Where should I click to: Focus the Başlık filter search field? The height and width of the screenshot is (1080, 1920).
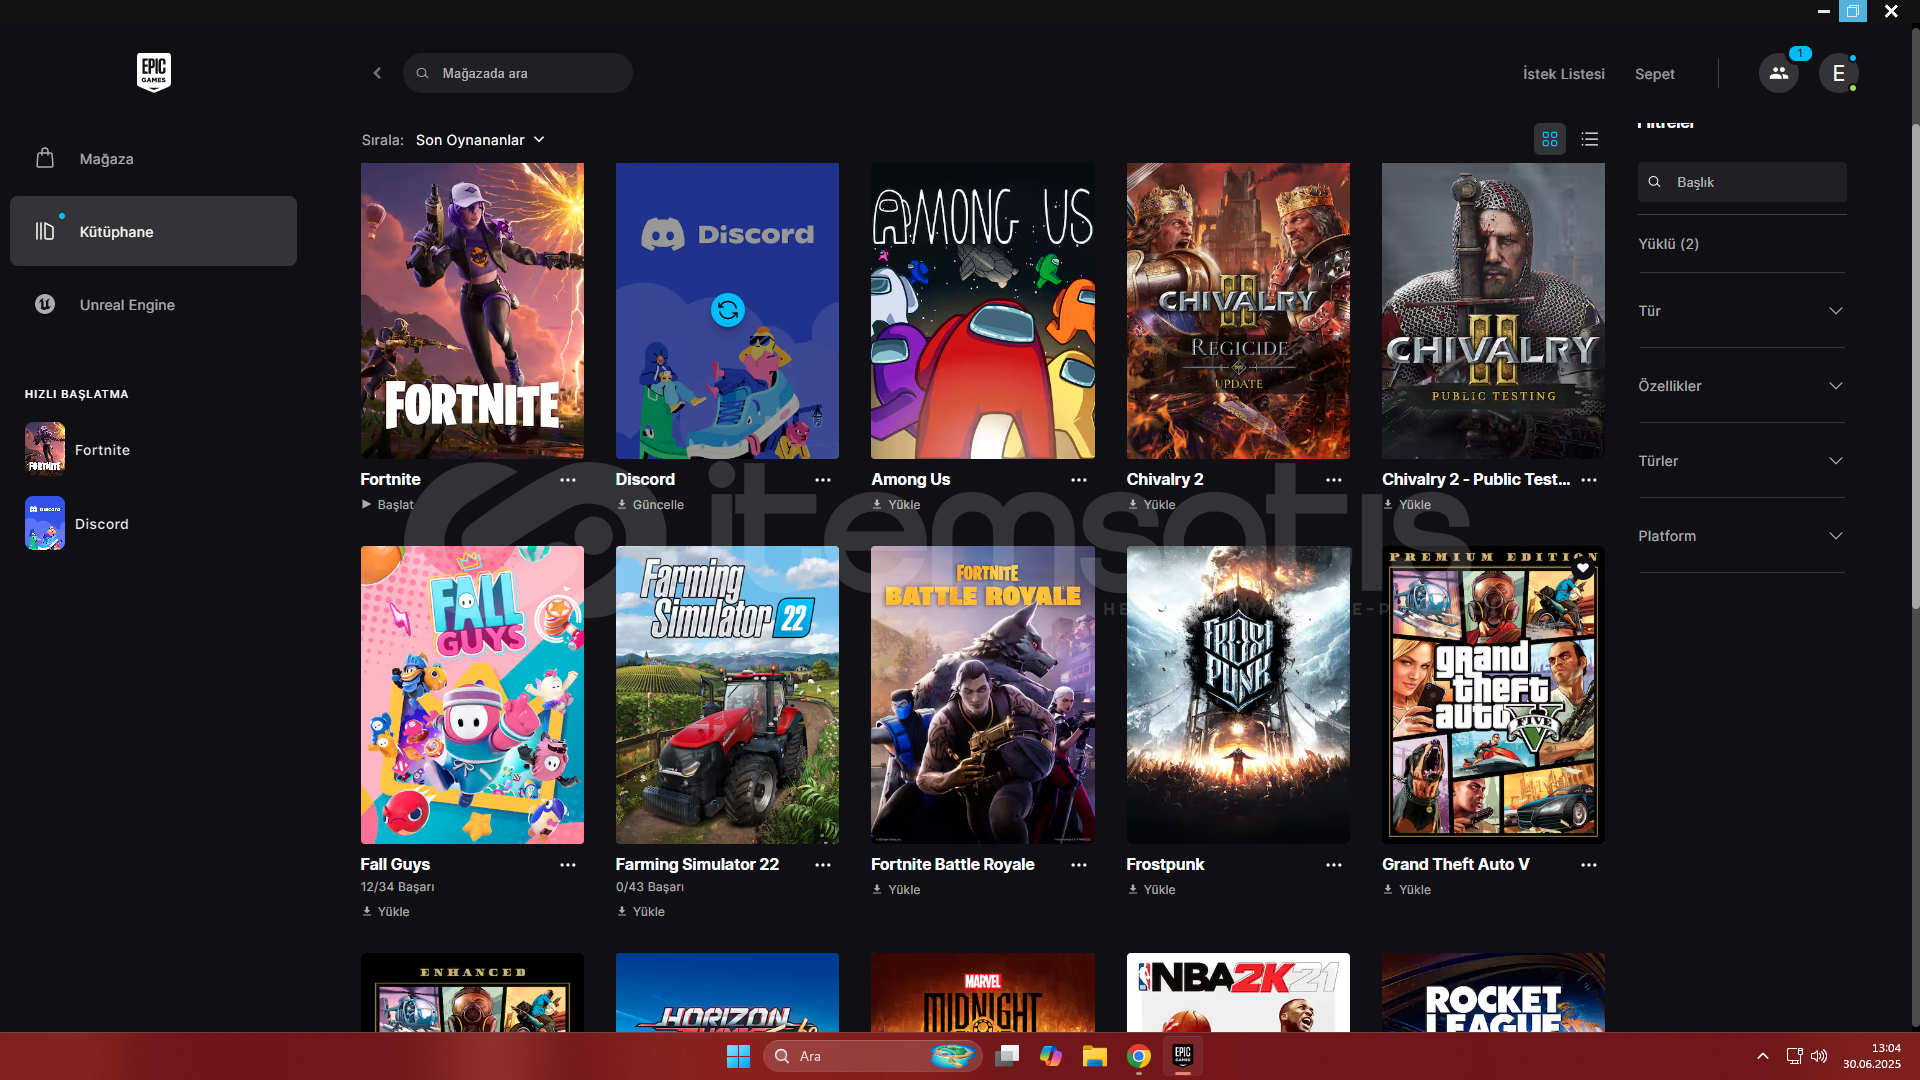coord(1742,182)
